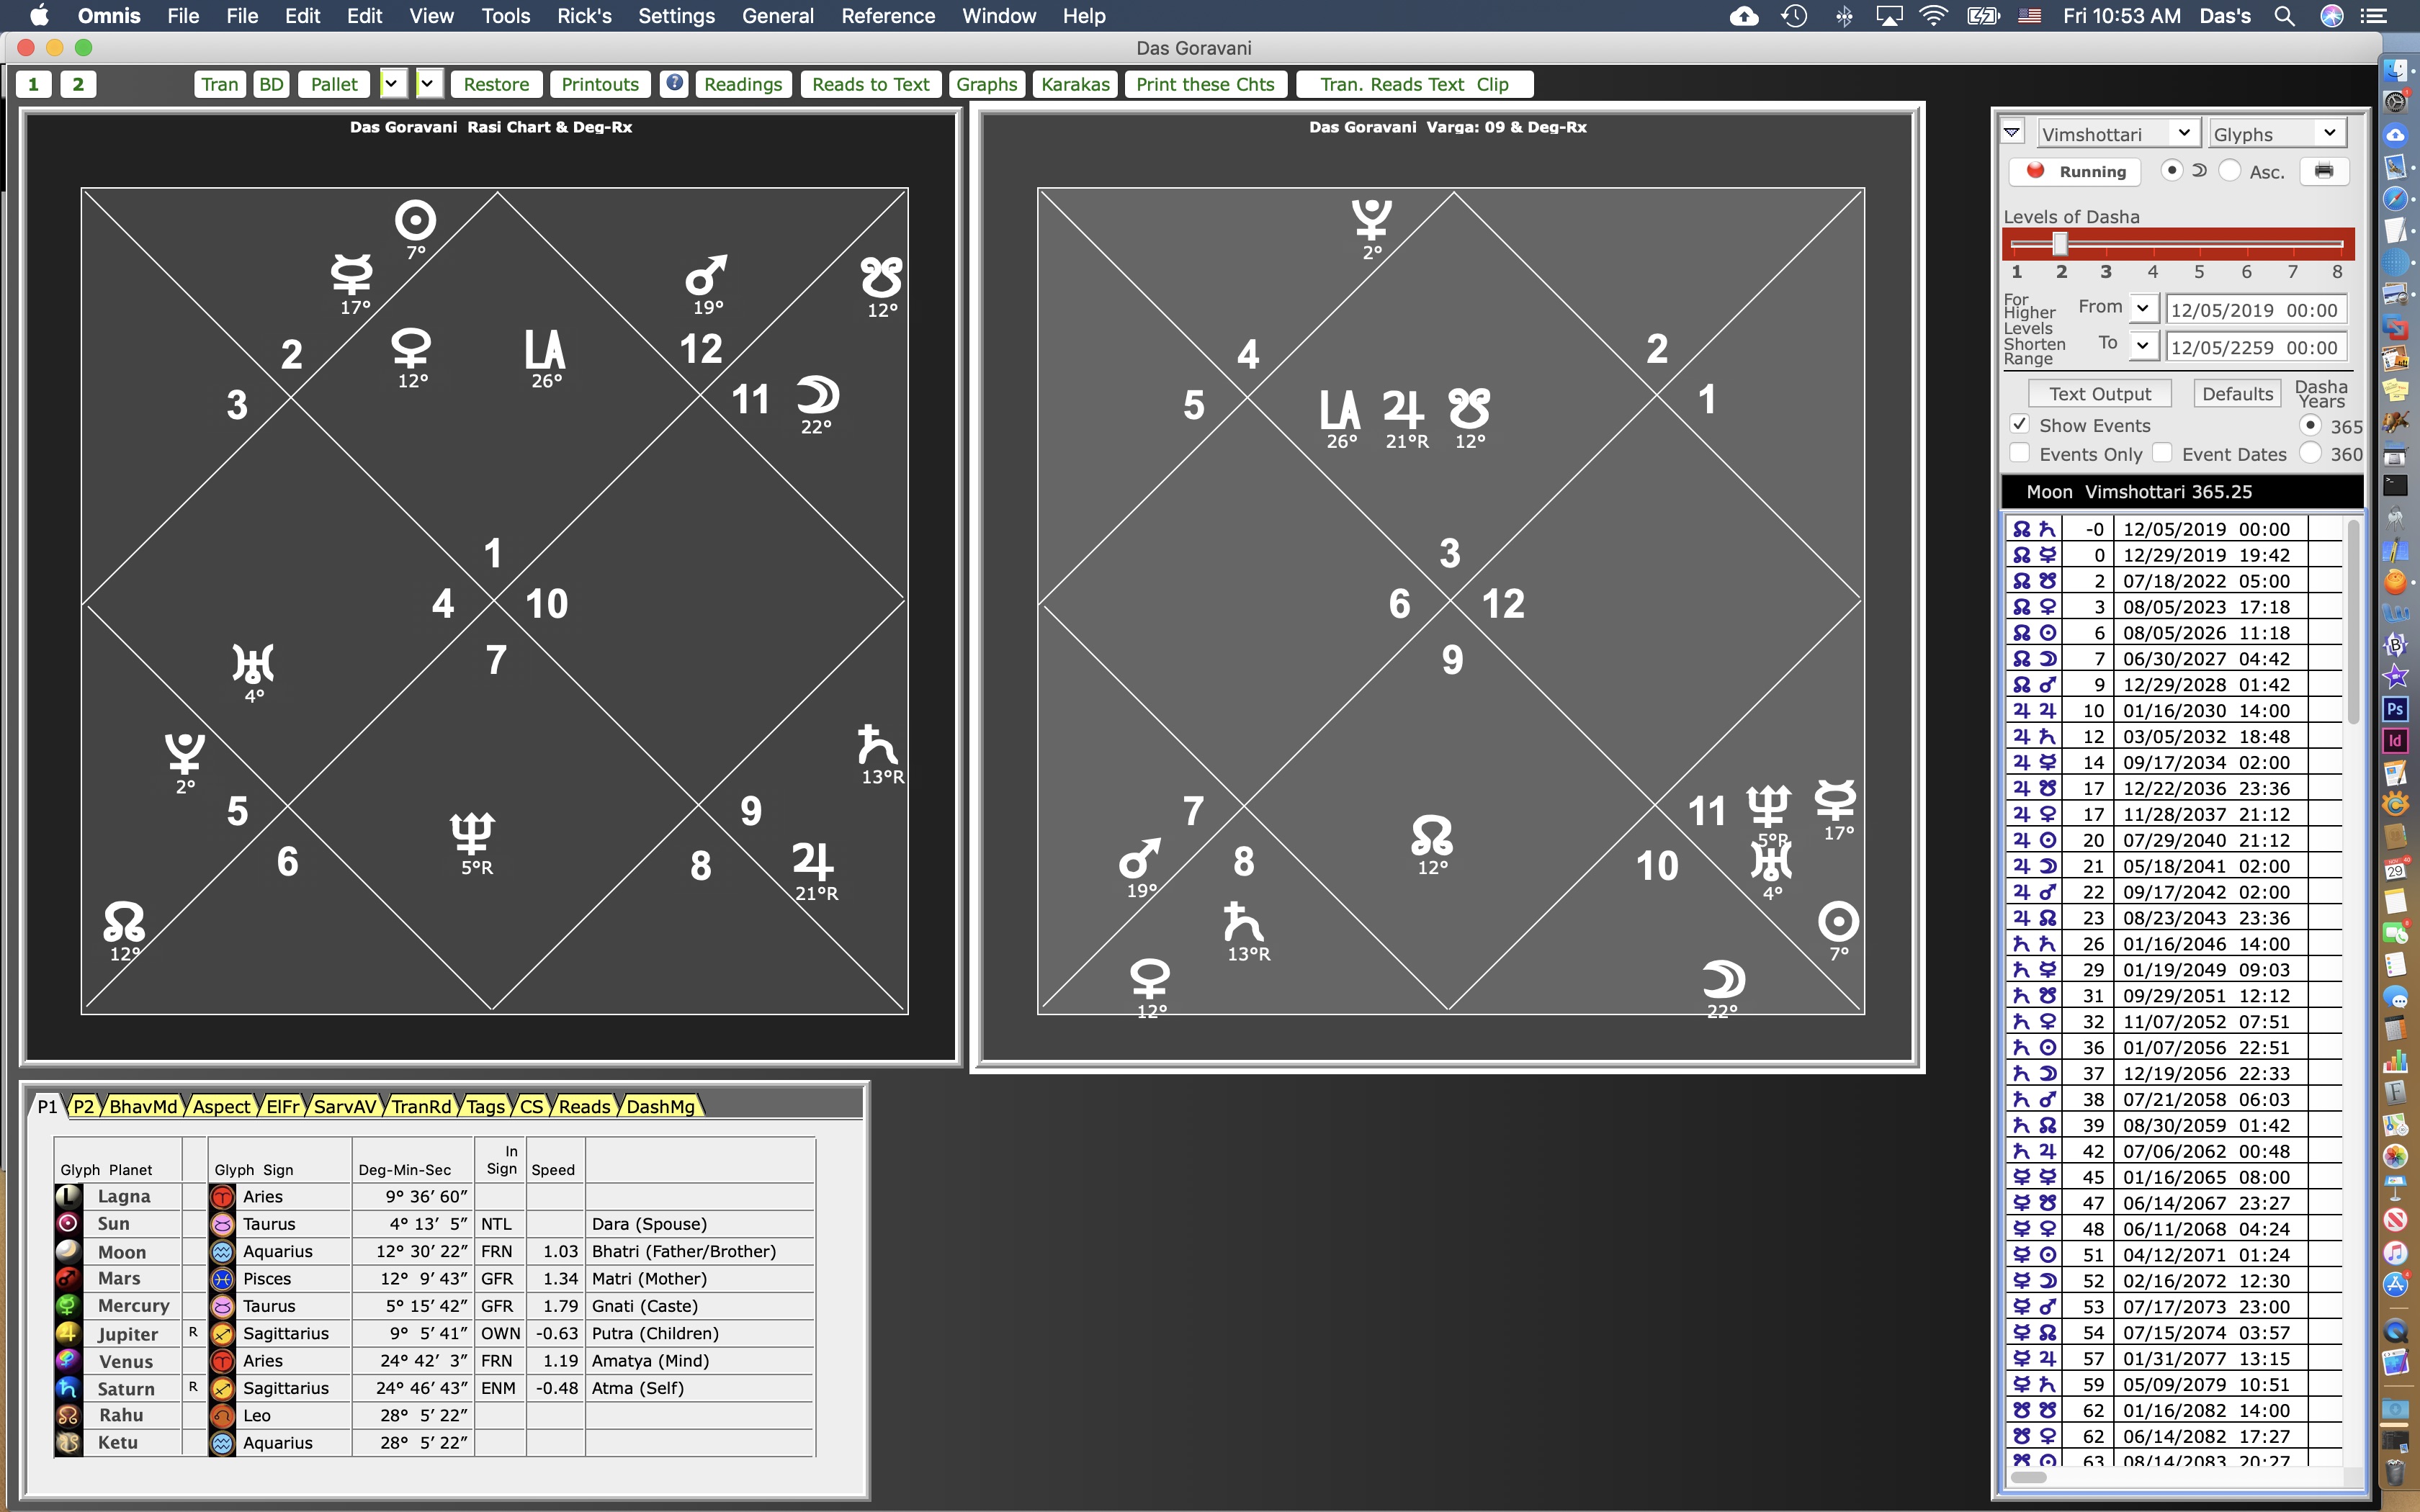
Task: Click the Rahu glyph in the Varga chart
Action: (x=1431, y=835)
